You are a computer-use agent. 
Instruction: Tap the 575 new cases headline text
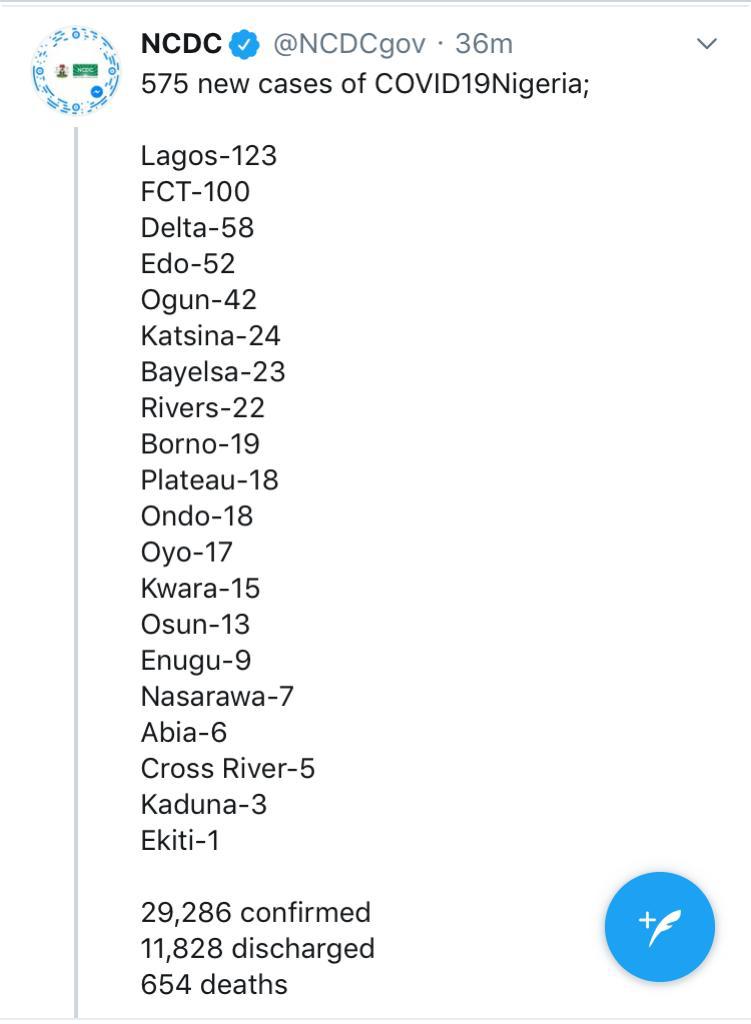(x=365, y=84)
